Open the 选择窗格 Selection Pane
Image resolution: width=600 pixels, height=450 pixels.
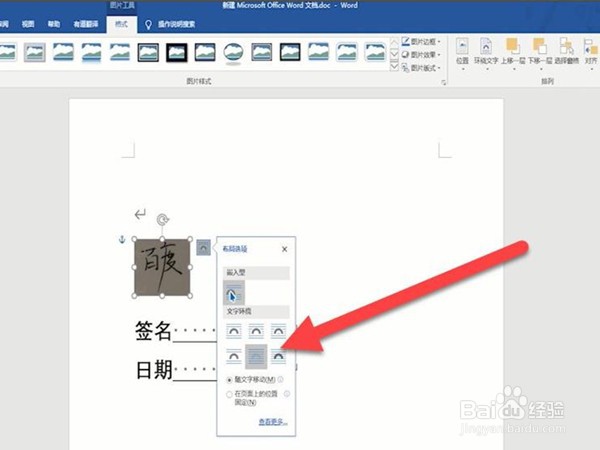(567, 51)
